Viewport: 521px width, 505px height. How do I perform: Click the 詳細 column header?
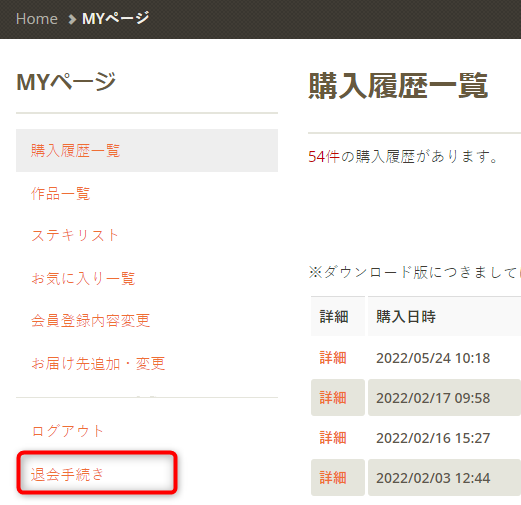point(334,317)
